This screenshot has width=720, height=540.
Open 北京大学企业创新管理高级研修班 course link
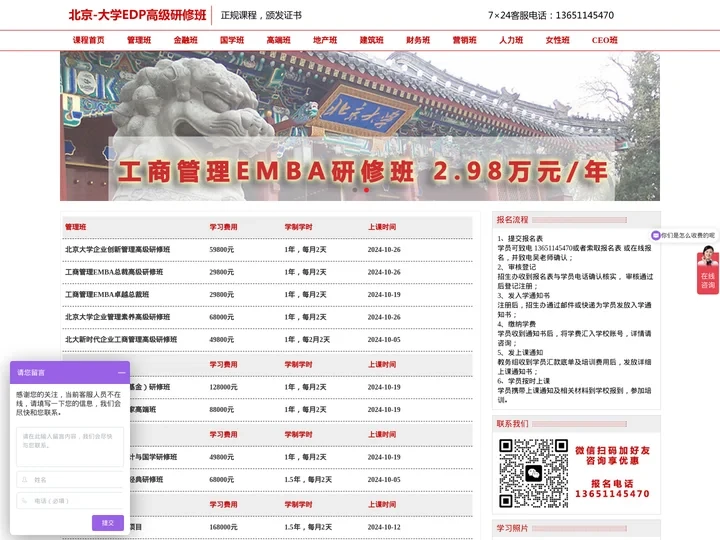click(x=118, y=249)
